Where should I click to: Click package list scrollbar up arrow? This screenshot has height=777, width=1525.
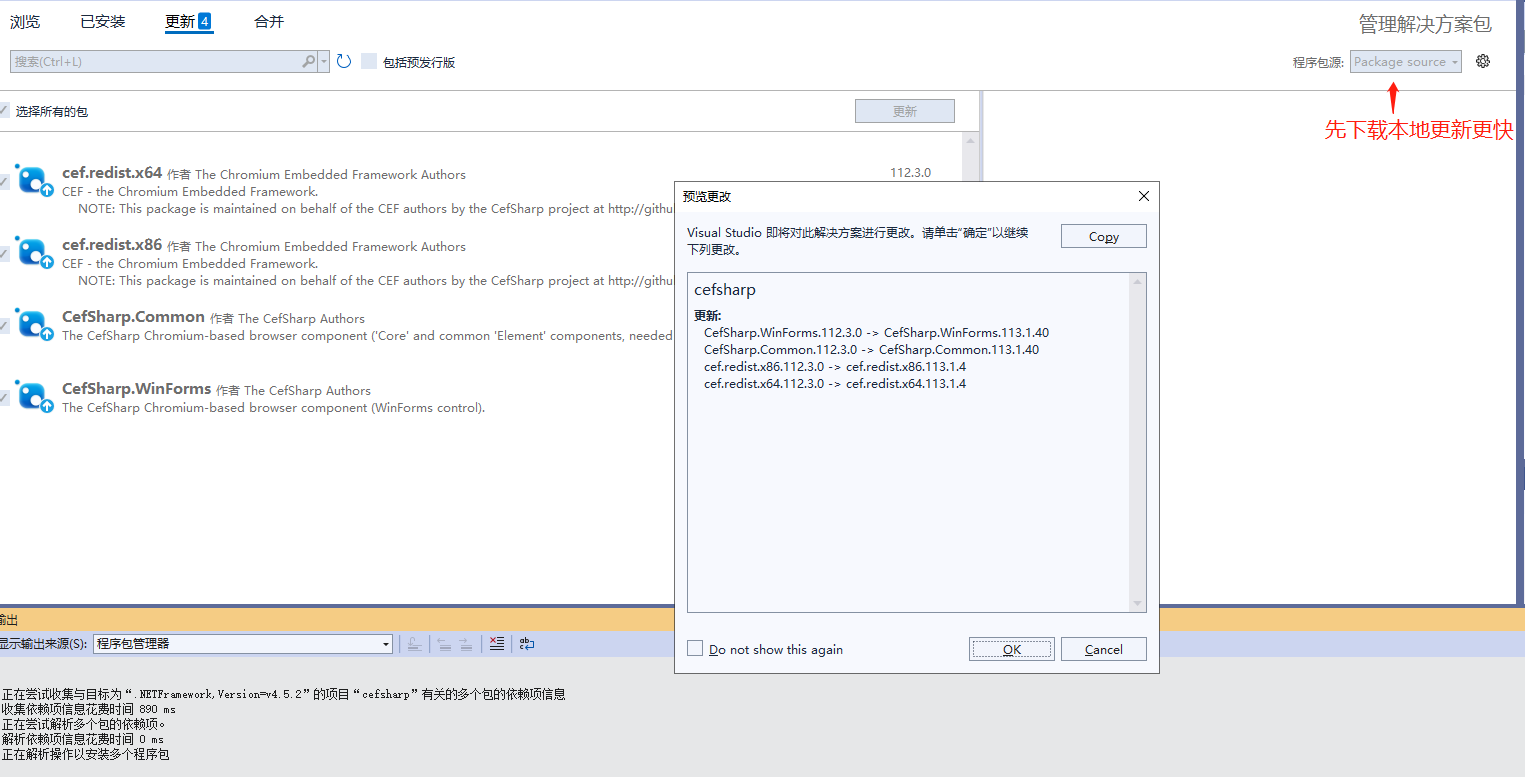tap(969, 142)
